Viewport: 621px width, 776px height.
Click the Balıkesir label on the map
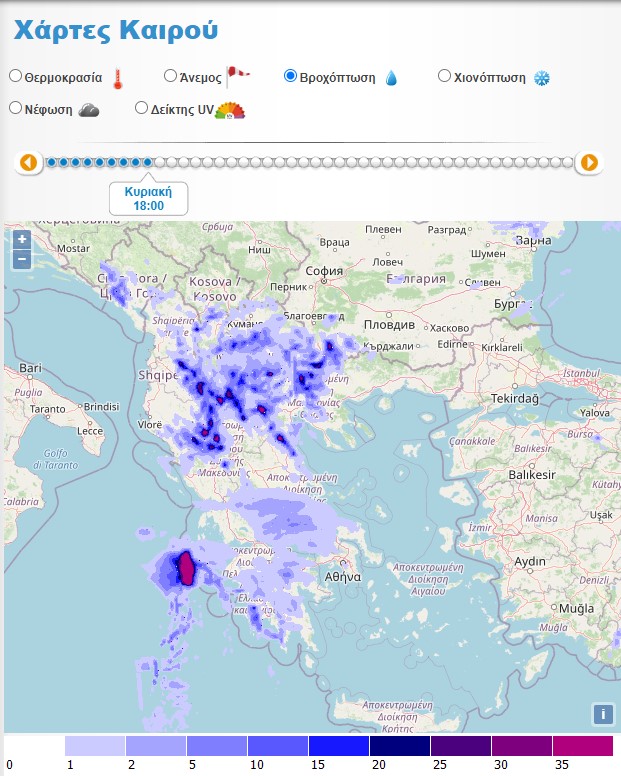tap(532, 475)
